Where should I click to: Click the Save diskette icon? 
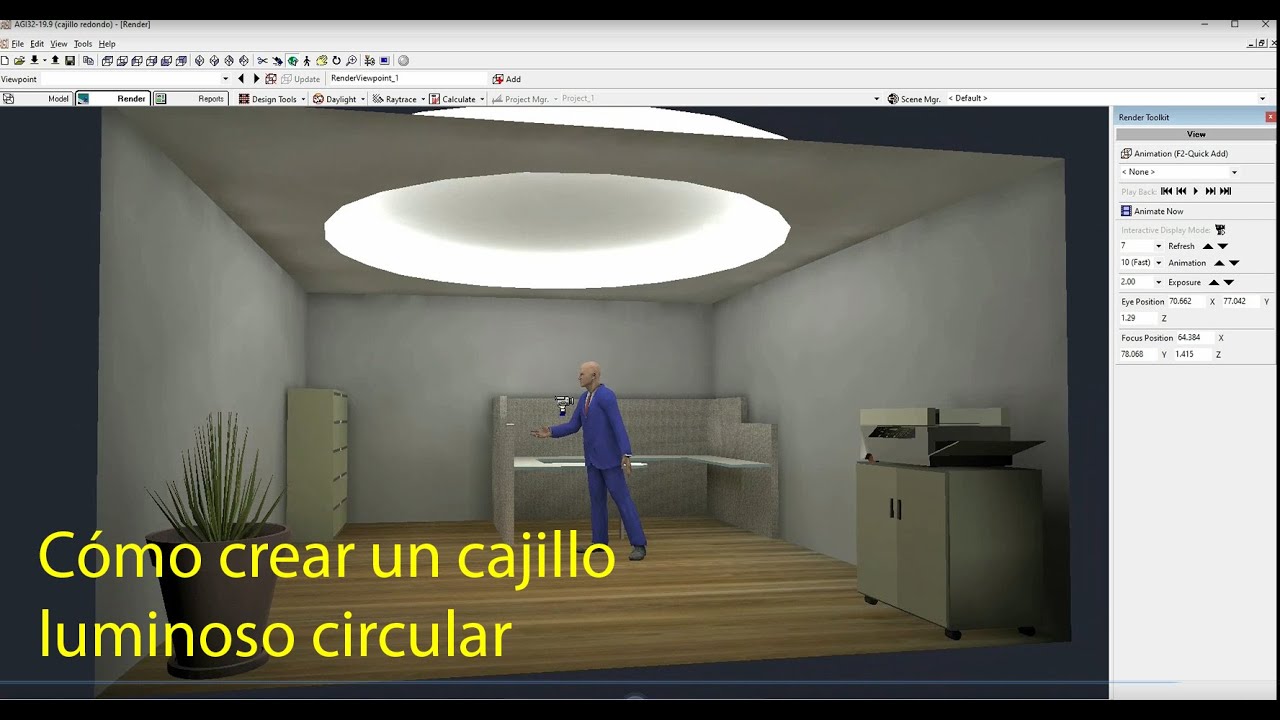70,61
